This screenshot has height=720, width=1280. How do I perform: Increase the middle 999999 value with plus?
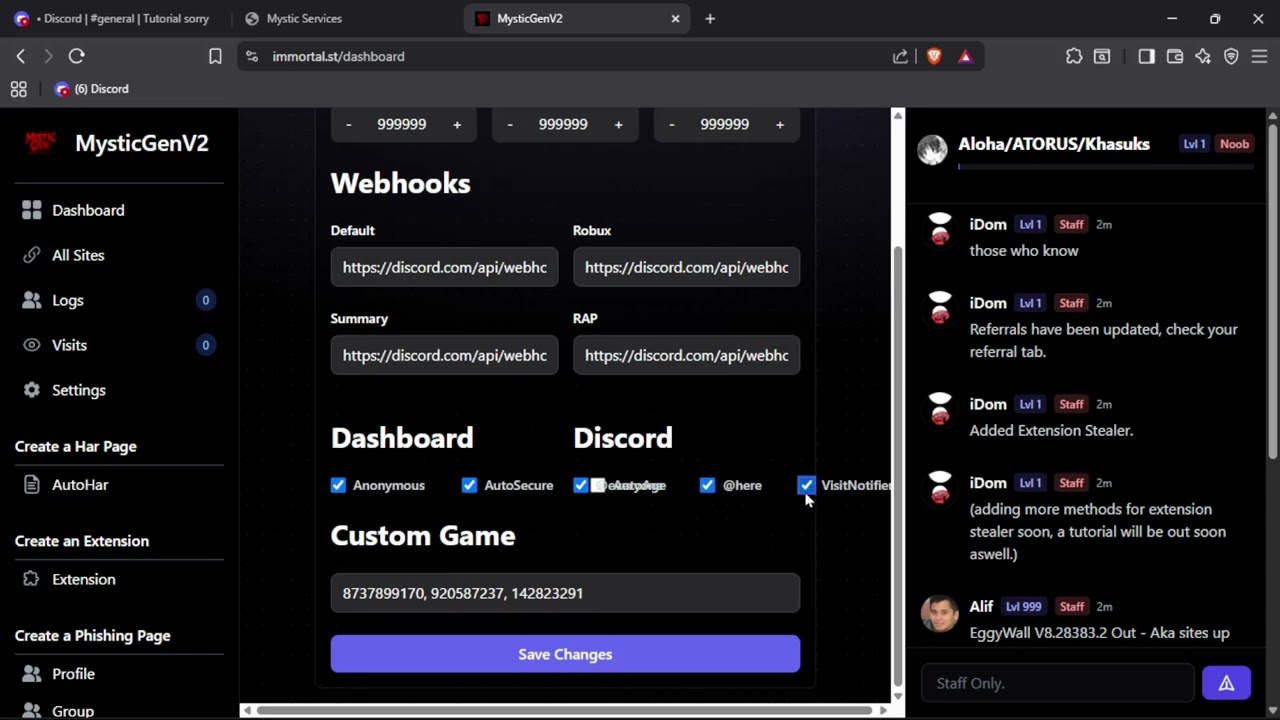pos(618,124)
